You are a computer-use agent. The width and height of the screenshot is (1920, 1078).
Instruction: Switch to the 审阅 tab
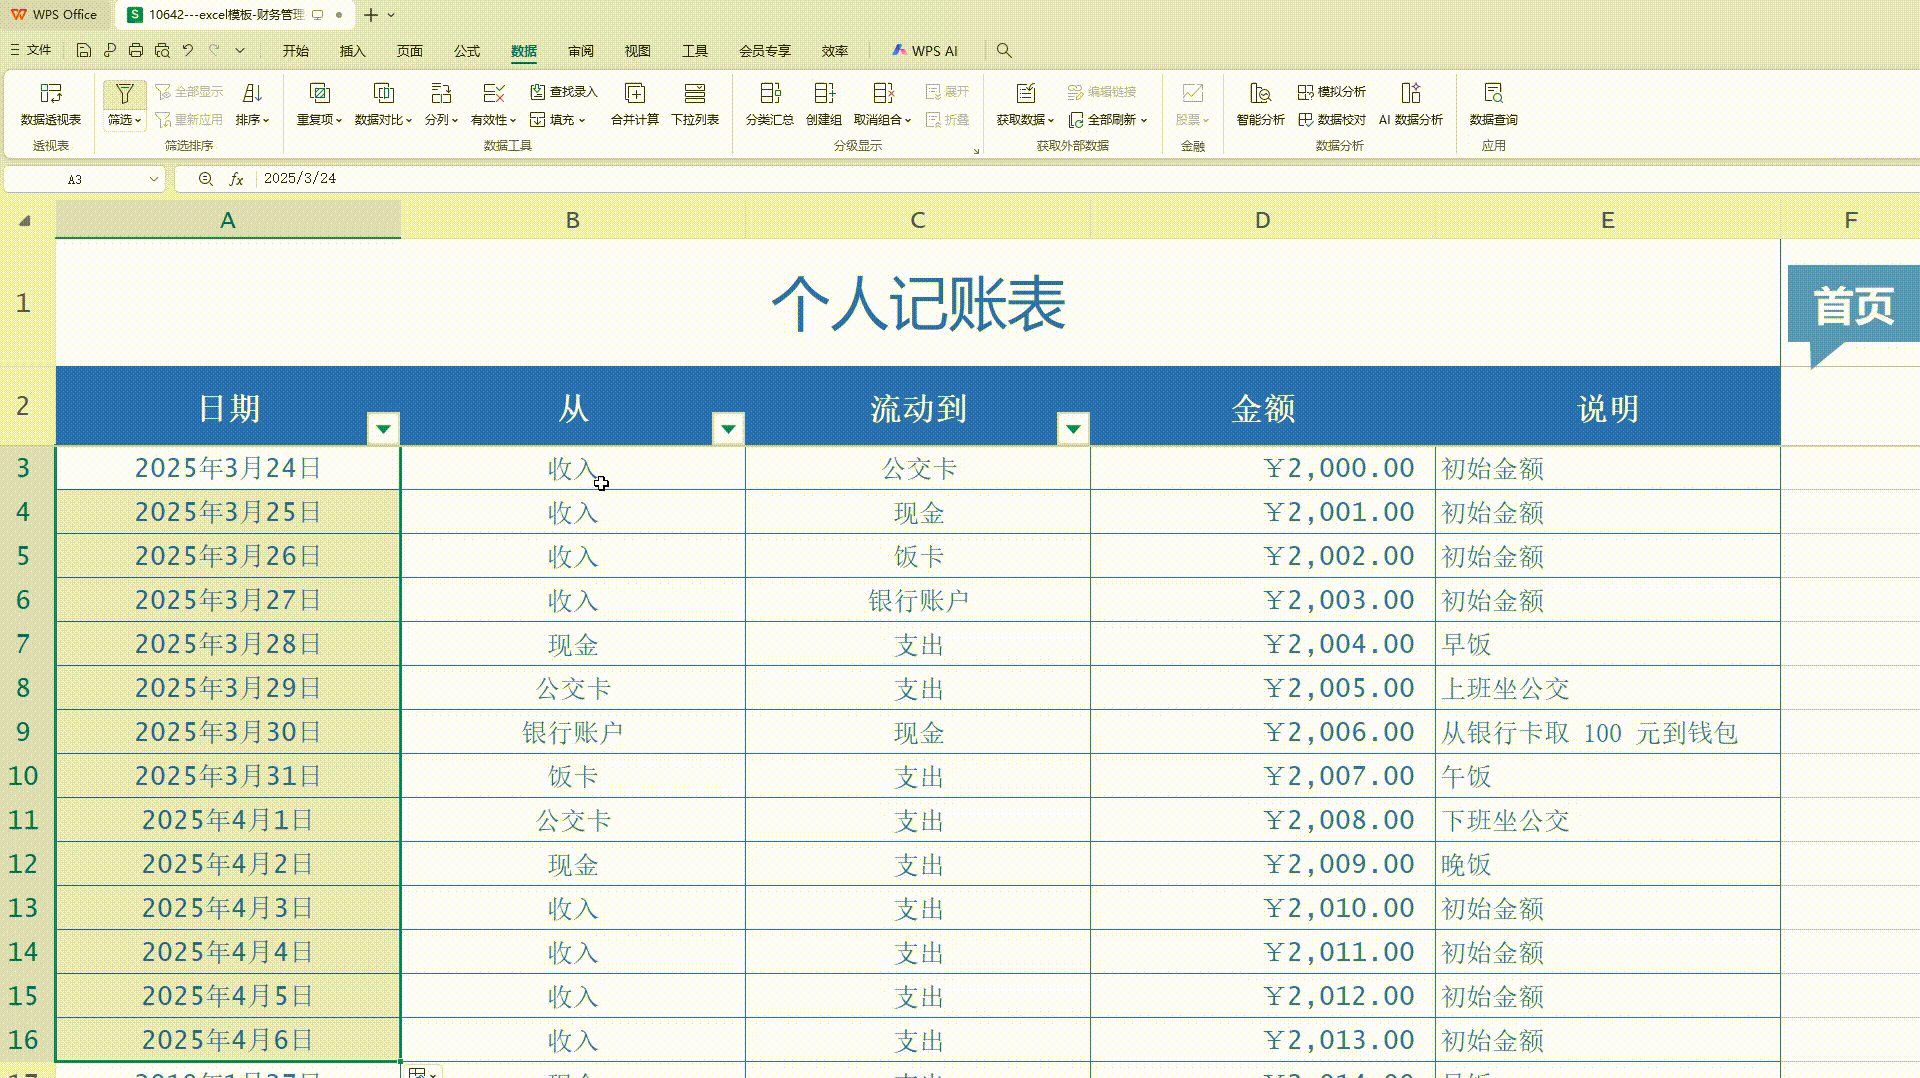tap(580, 51)
